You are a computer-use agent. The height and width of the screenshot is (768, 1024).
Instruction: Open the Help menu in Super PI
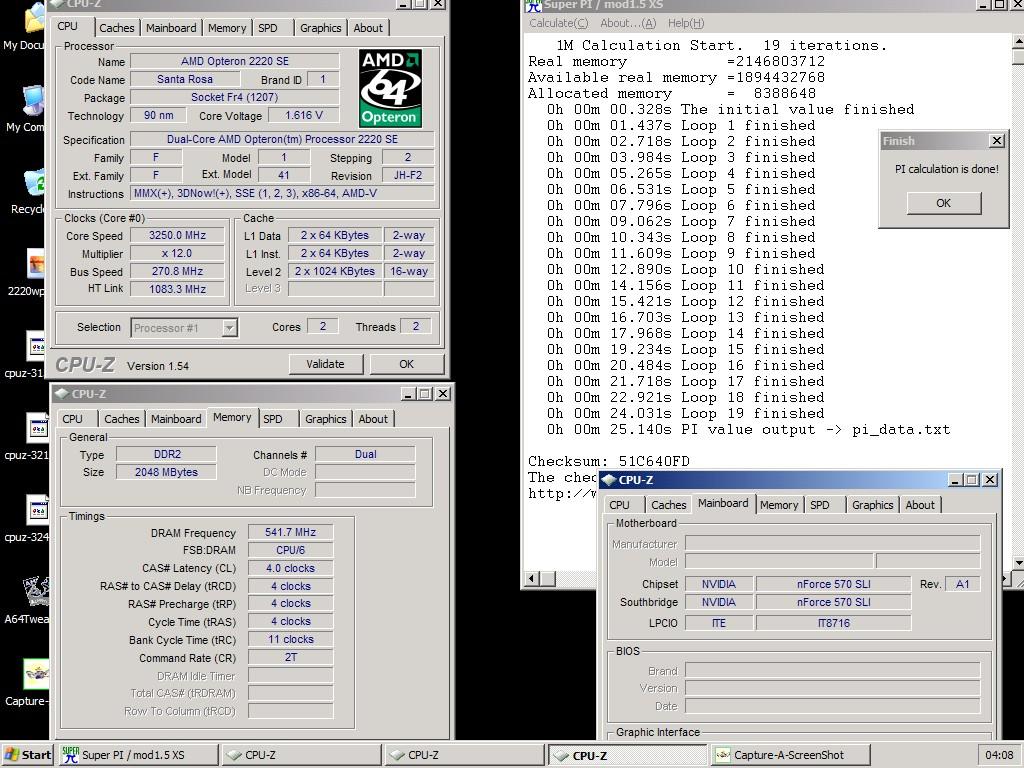(686, 23)
